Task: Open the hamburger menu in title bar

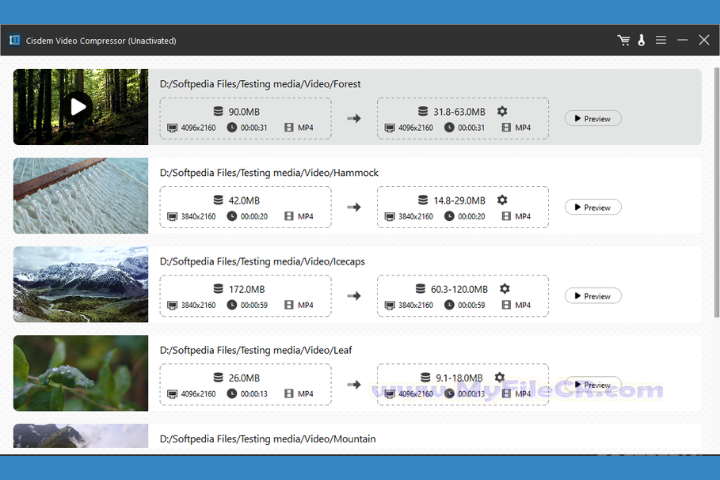Action: pos(661,40)
